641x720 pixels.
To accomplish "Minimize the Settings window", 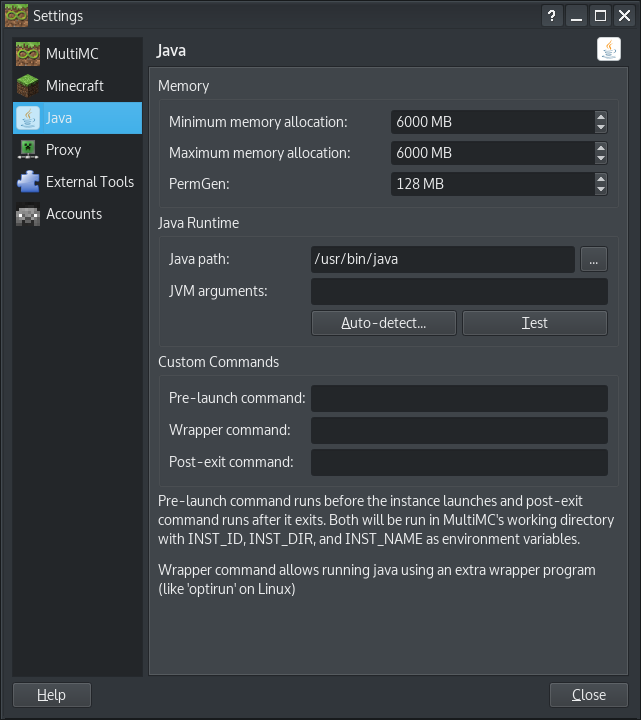I will pos(576,16).
